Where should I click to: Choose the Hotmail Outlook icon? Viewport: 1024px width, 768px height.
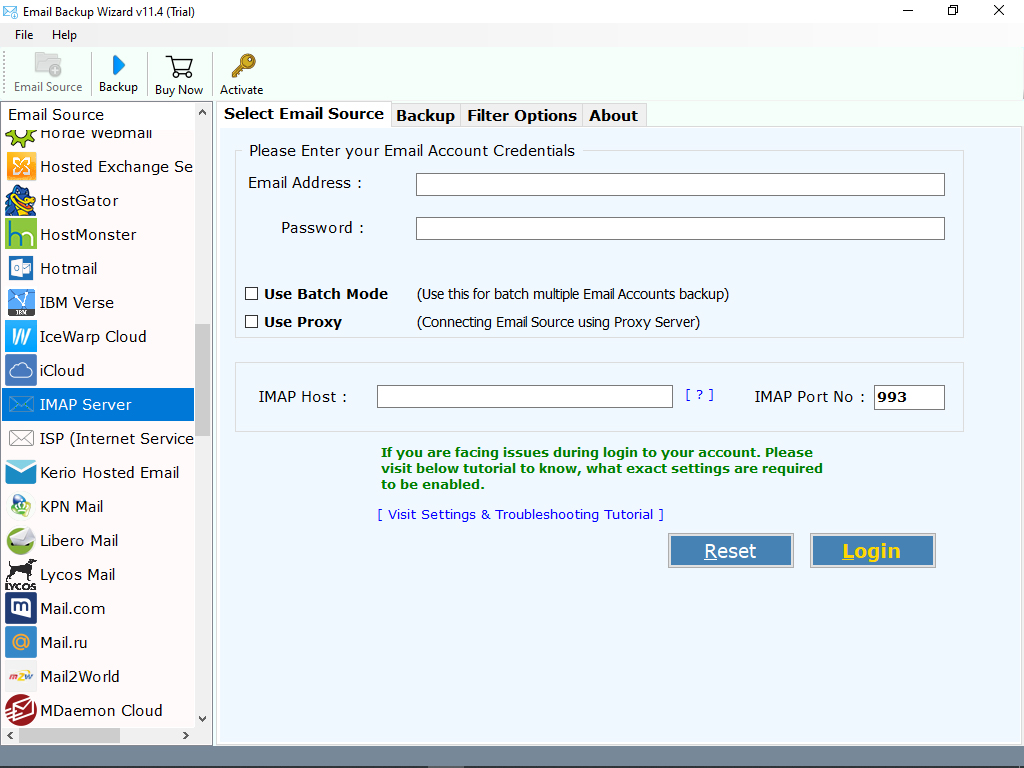click(x=21, y=268)
